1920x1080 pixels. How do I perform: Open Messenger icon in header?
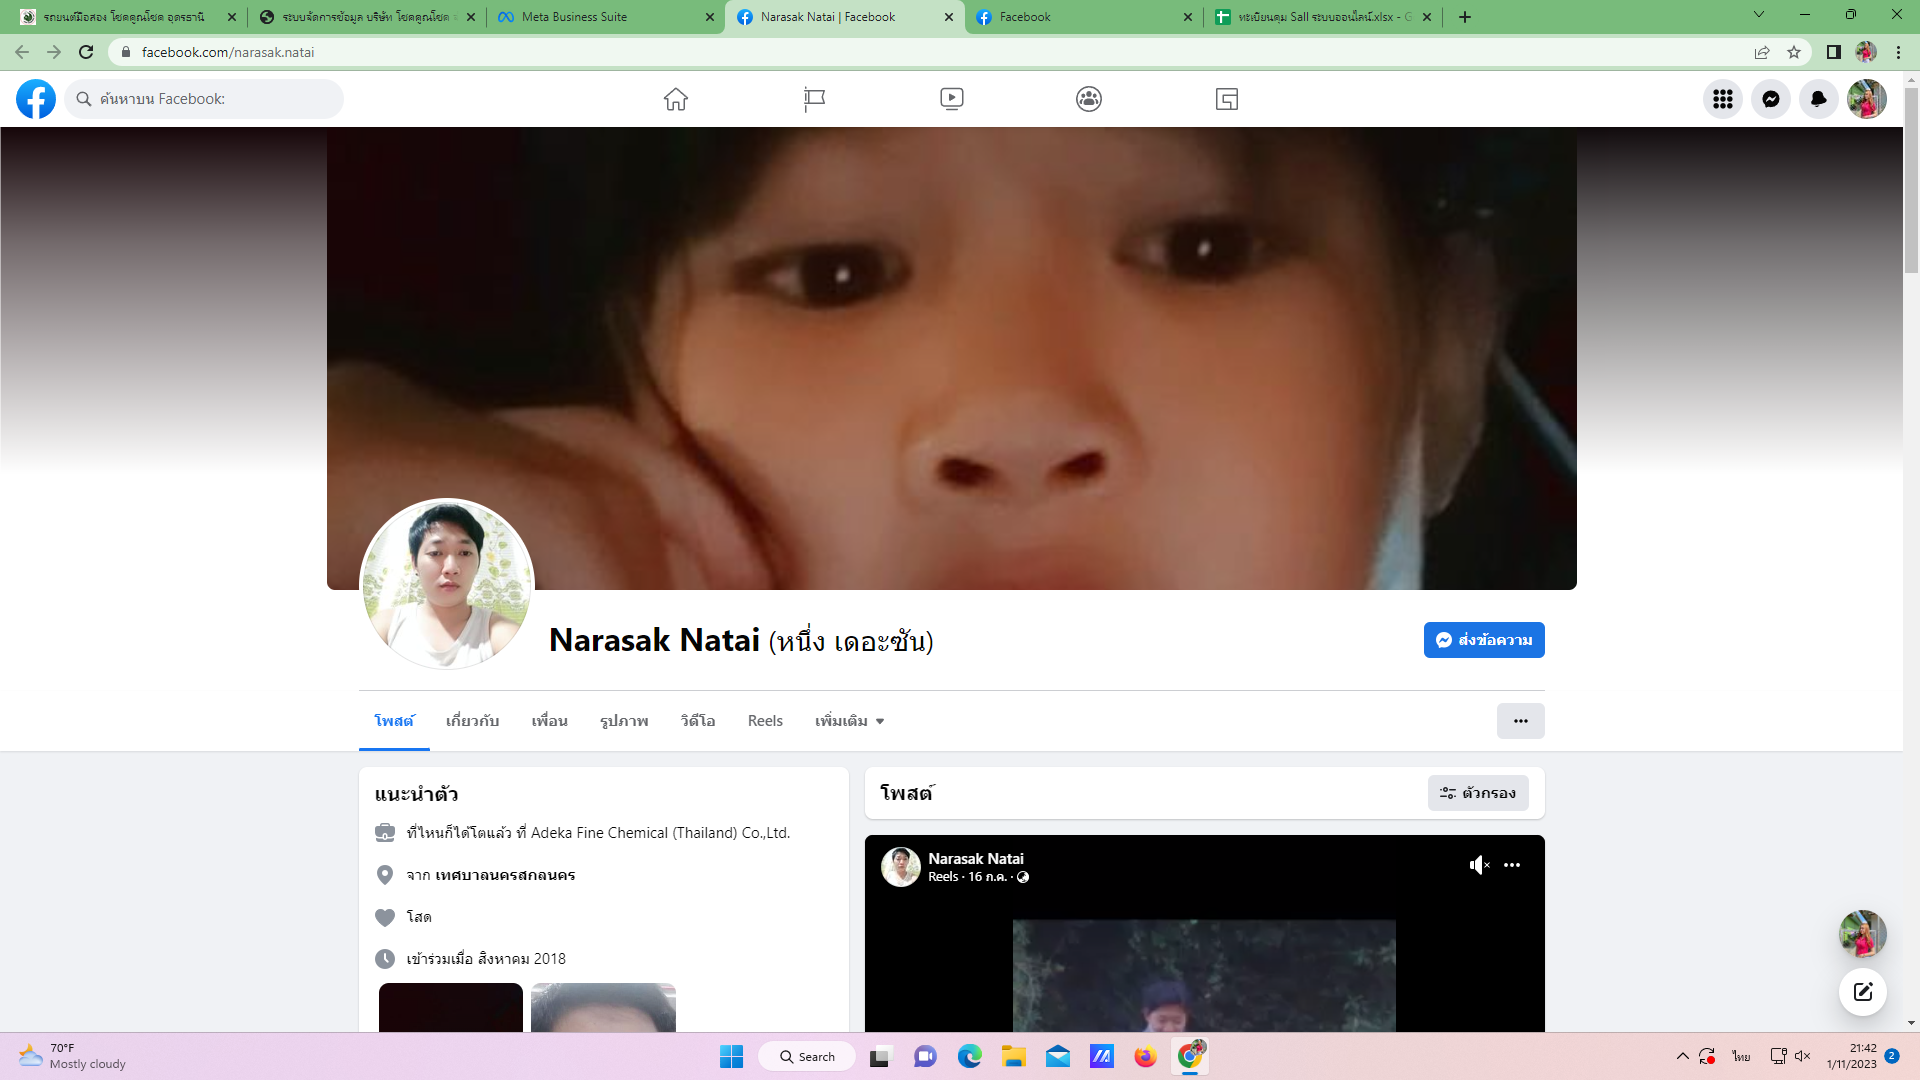point(1770,99)
